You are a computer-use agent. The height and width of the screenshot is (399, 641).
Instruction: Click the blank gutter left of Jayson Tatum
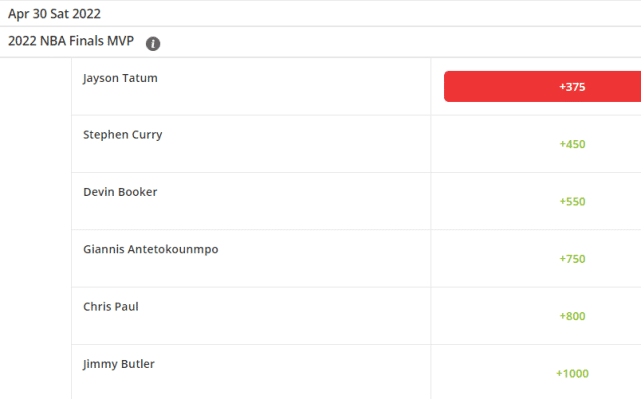(36, 87)
